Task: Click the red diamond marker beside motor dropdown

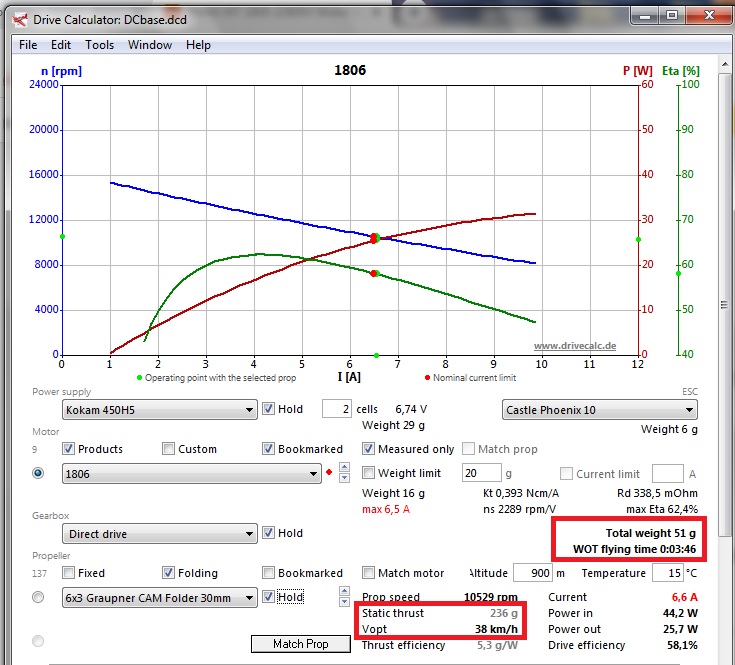Action: 328,472
